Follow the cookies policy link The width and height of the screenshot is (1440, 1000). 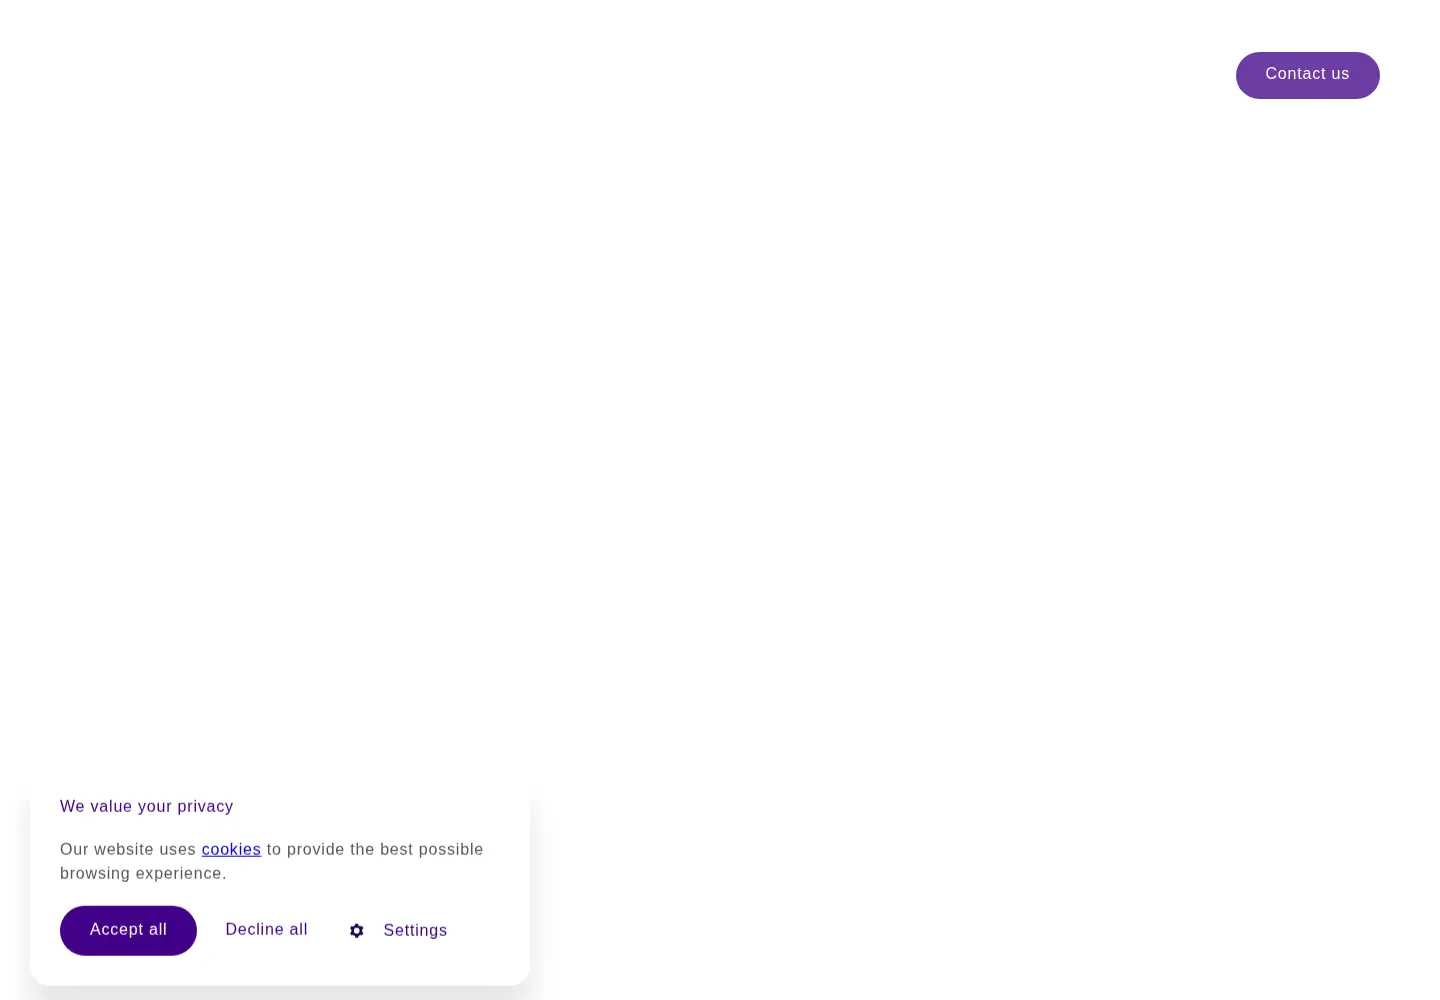[x=231, y=849]
